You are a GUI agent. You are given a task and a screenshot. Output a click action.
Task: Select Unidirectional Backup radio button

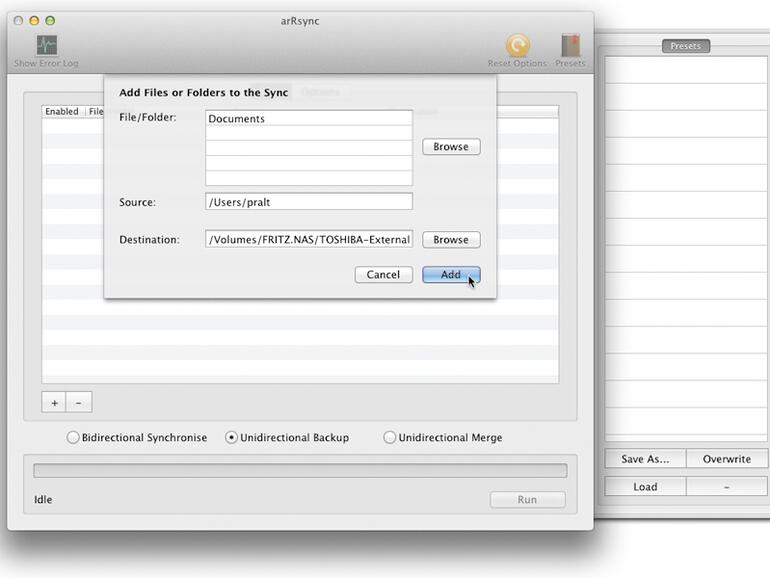point(232,437)
